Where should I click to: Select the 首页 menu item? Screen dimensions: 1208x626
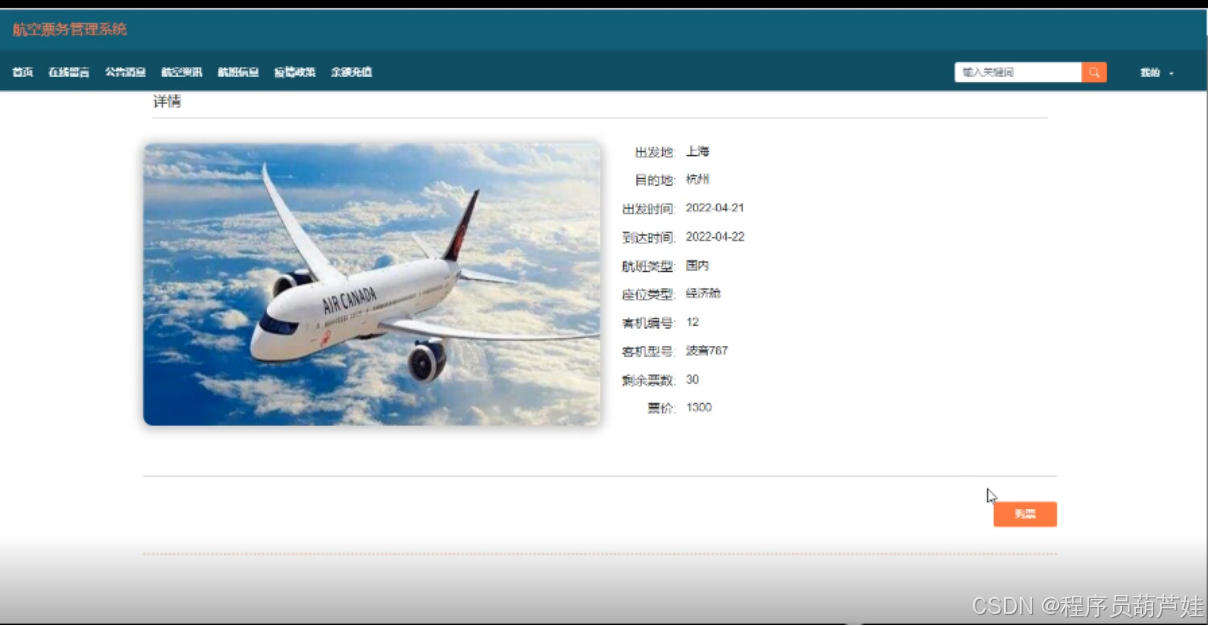pyautogui.click(x=21, y=71)
